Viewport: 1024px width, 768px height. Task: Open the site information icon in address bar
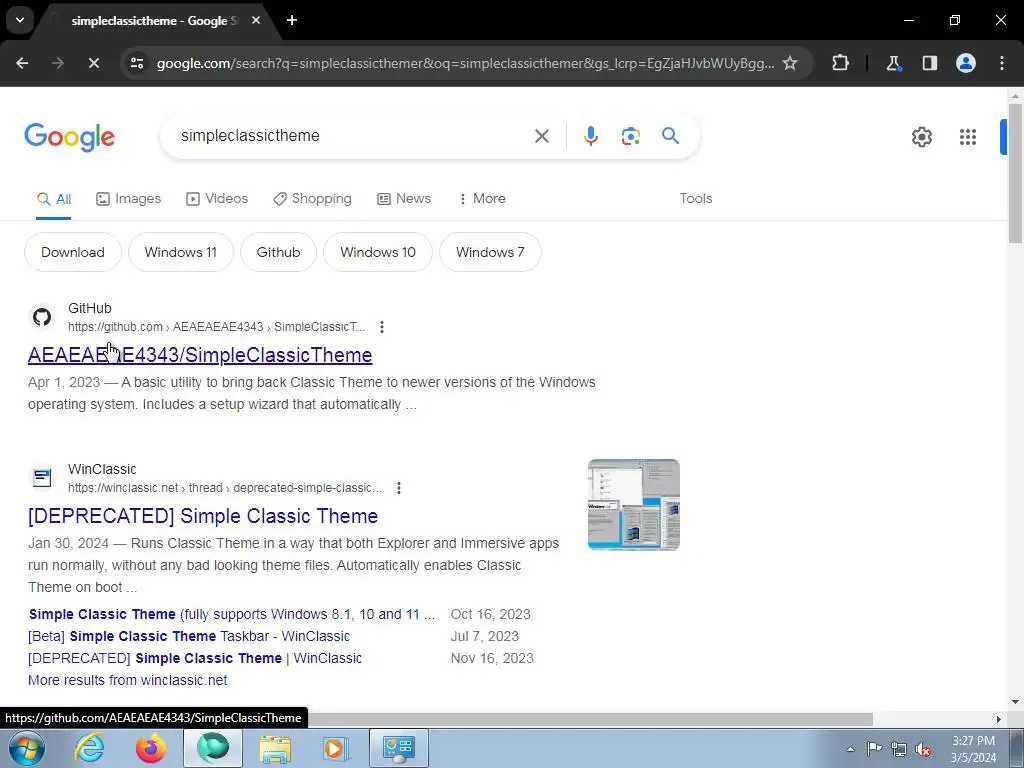(137, 63)
